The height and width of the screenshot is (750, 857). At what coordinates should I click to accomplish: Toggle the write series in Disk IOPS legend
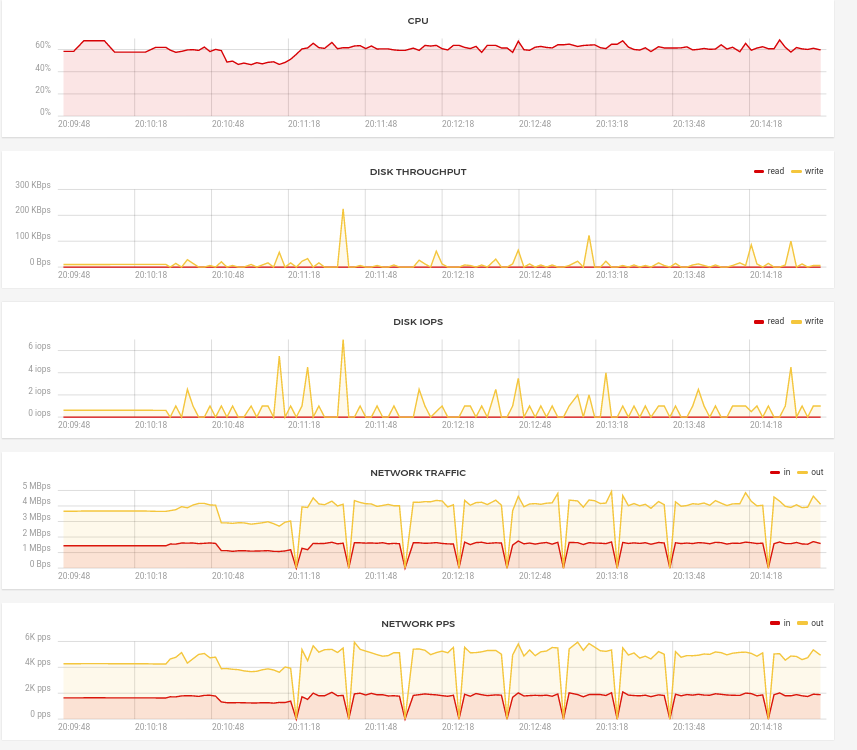[x=807, y=321]
